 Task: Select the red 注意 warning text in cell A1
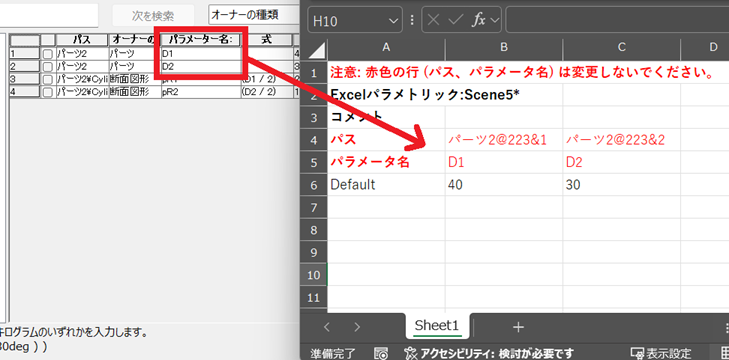522,73
